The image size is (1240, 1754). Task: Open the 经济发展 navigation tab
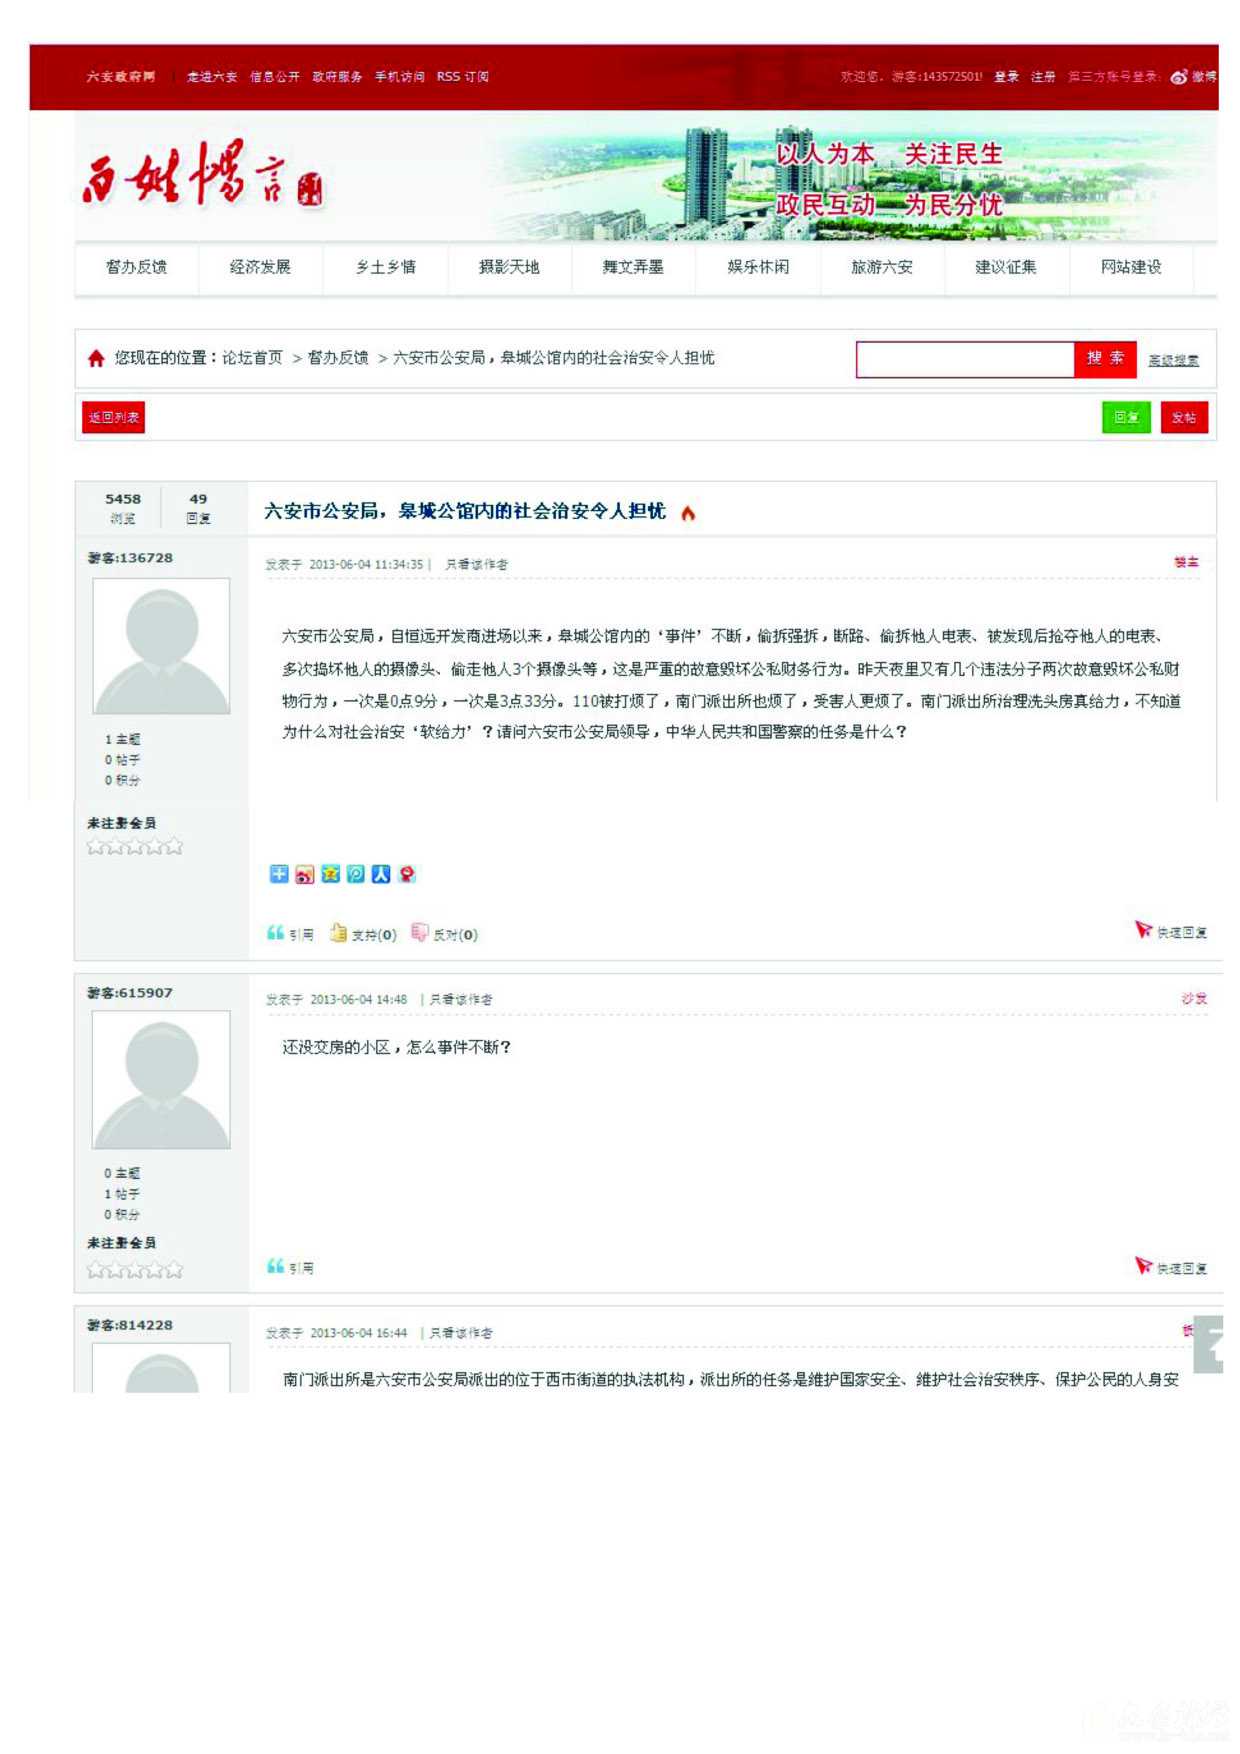click(x=260, y=267)
